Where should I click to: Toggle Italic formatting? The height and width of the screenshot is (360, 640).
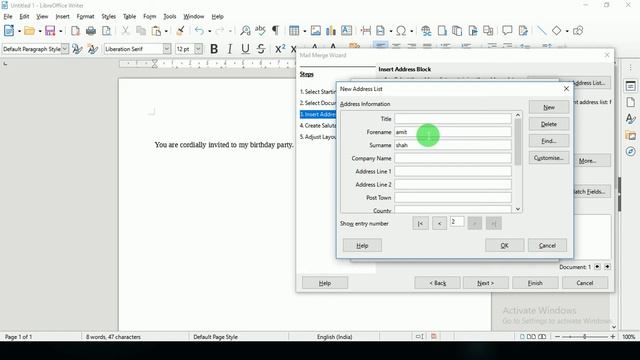[230, 49]
